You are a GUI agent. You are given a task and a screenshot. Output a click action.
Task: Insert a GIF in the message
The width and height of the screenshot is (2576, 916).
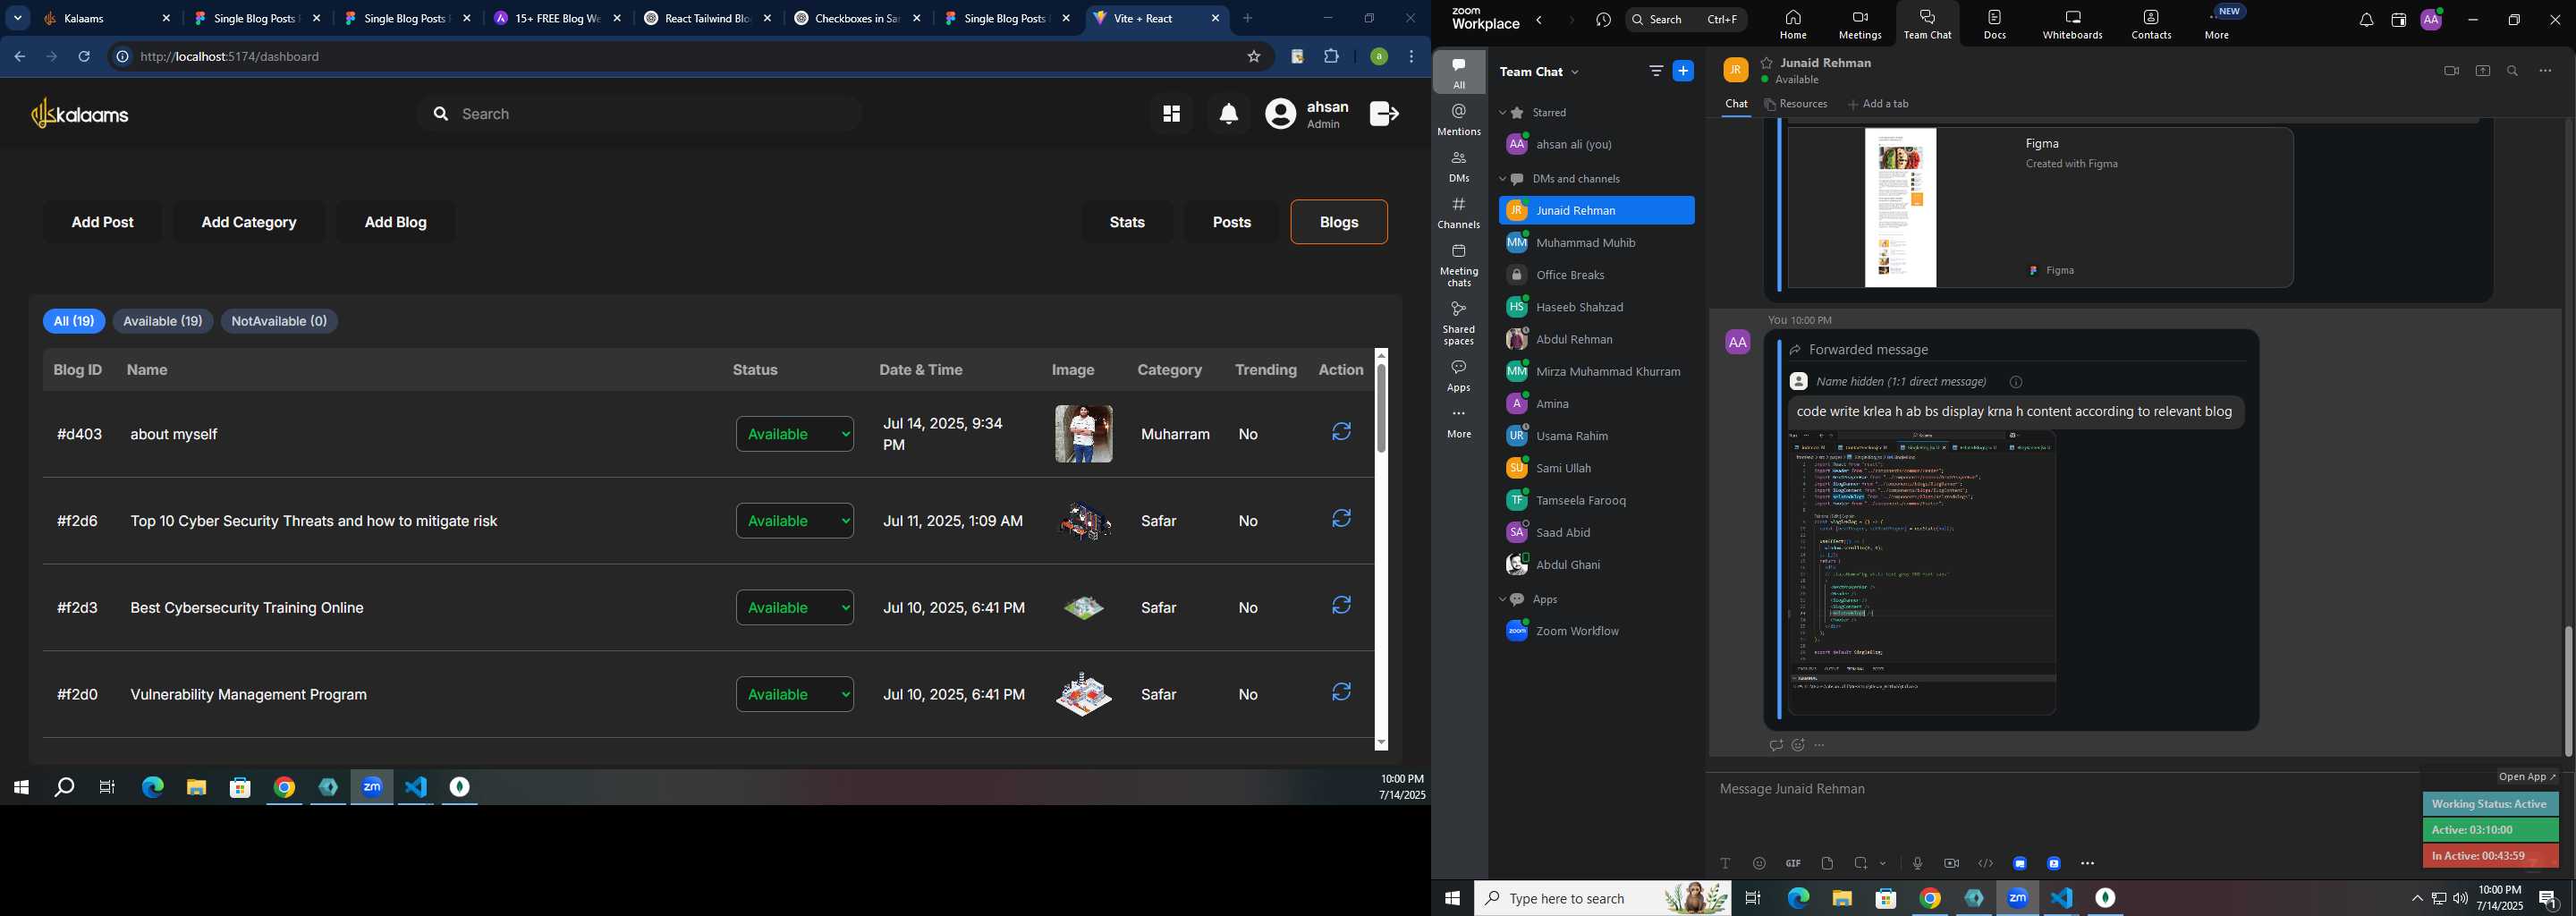pos(1793,863)
